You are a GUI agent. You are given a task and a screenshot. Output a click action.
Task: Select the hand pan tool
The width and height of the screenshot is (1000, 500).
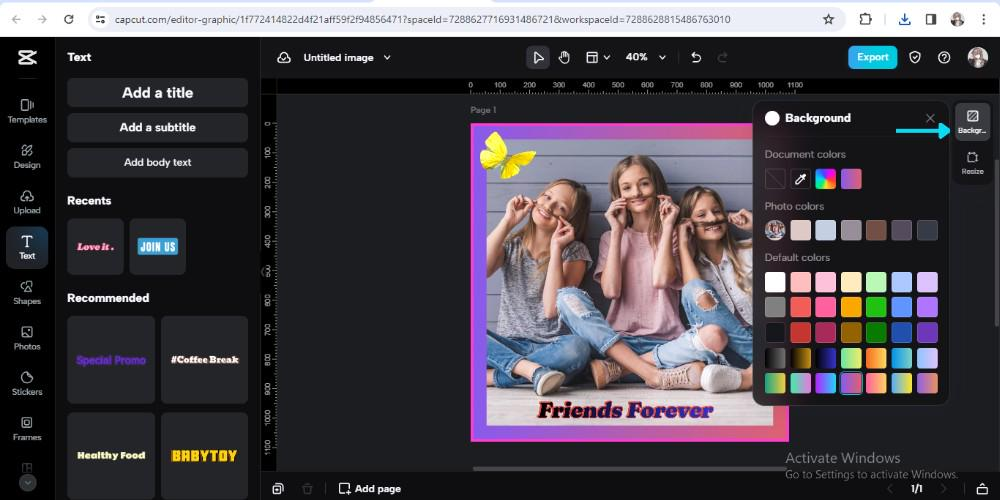click(564, 57)
